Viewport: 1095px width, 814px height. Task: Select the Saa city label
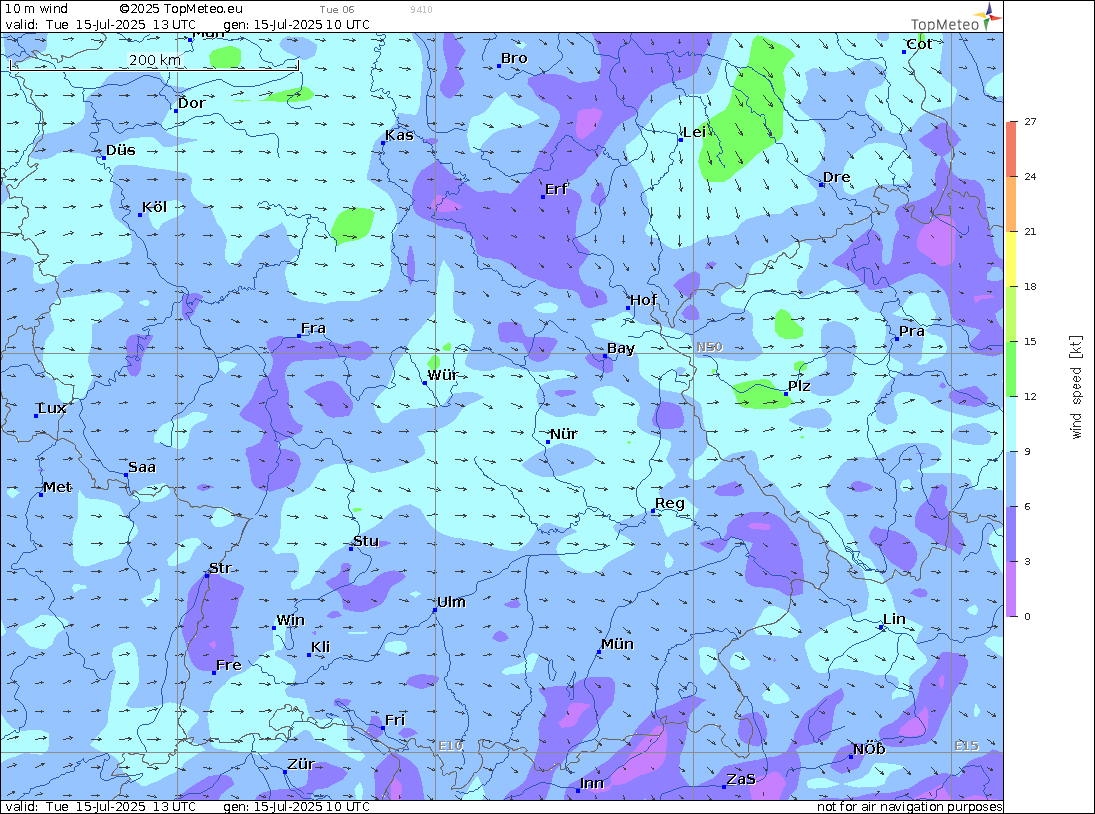[142, 467]
